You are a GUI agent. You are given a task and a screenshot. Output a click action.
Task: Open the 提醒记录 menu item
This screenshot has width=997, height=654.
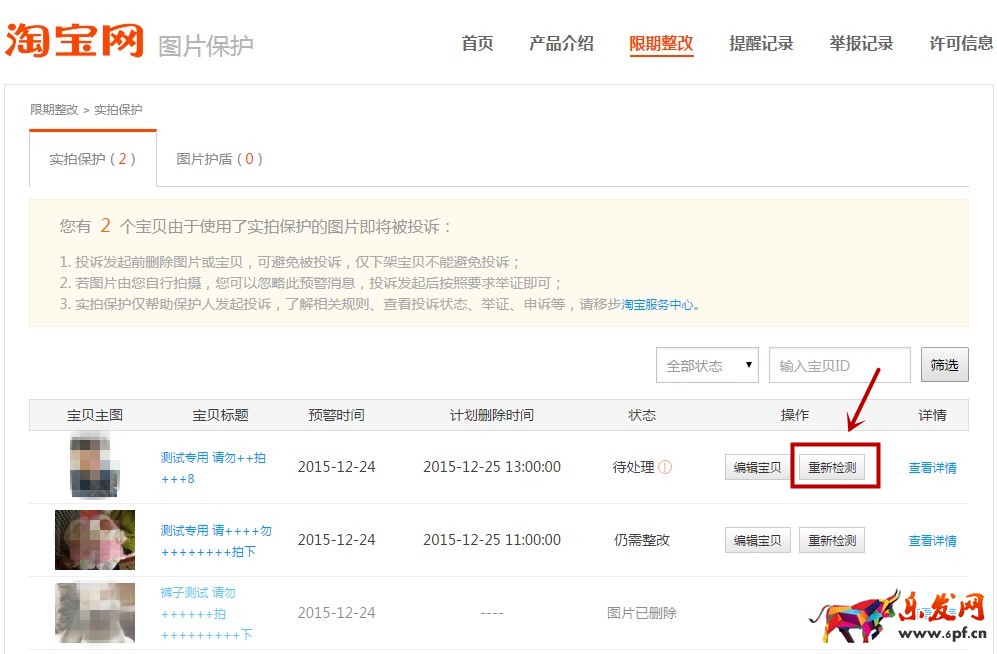tap(761, 44)
